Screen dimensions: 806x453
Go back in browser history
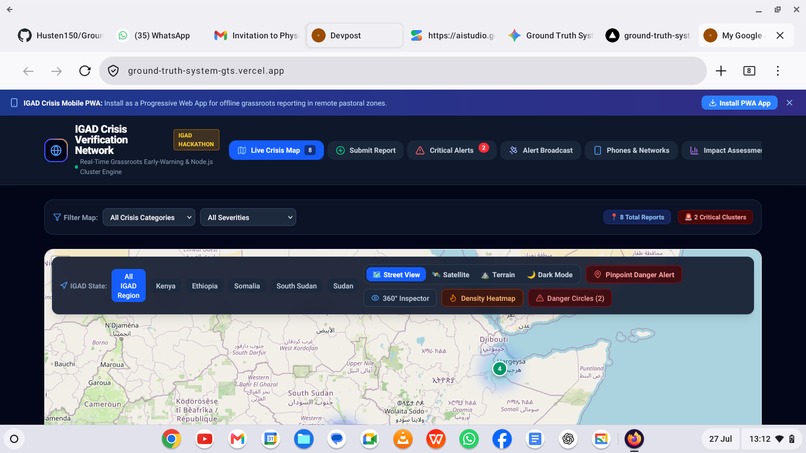[28, 70]
